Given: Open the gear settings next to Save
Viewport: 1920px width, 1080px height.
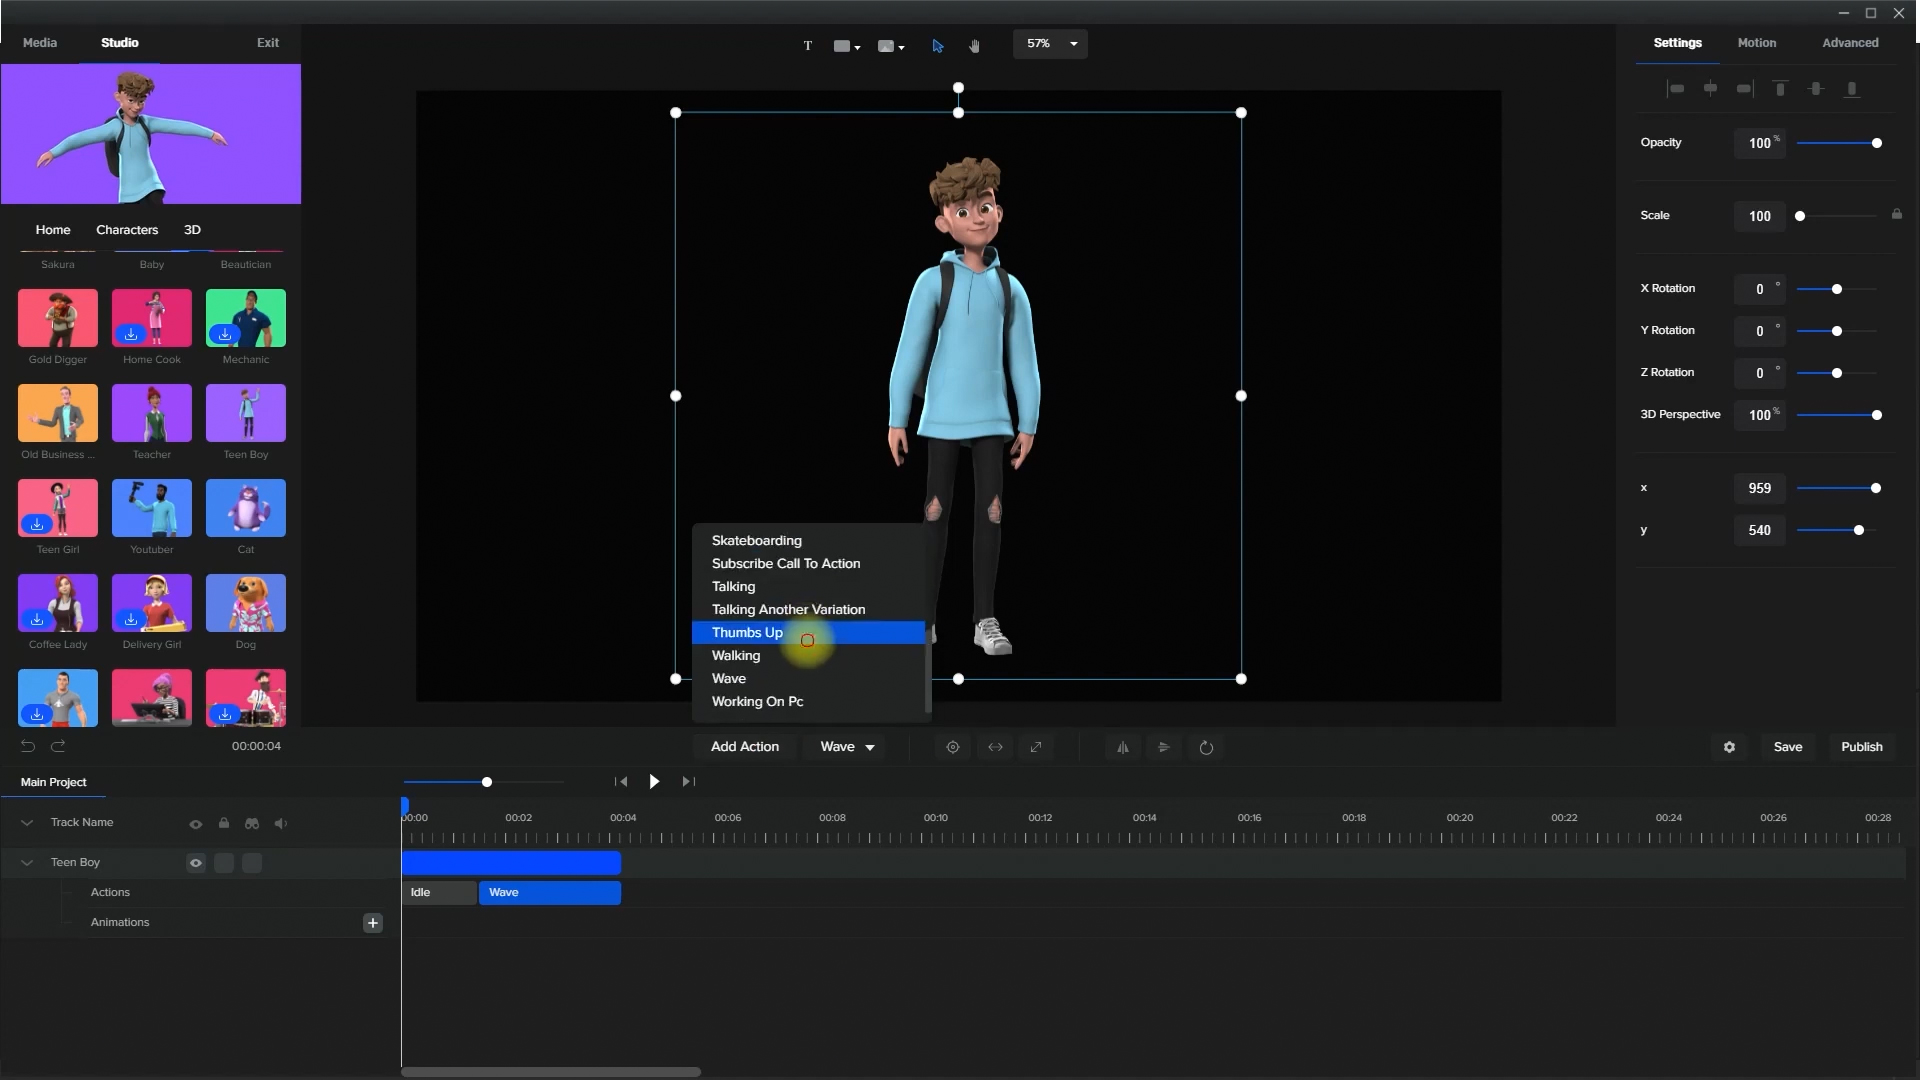Looking at the screenshot, I should (x=1729, y=747).
